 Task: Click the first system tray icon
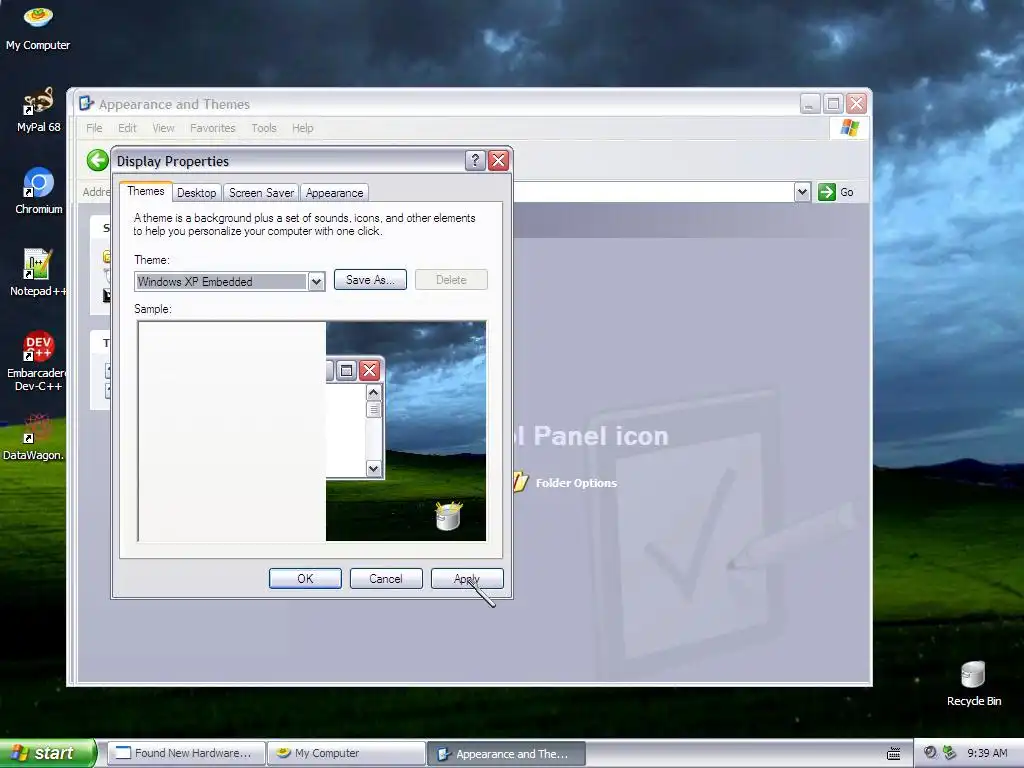pos(930,753)
